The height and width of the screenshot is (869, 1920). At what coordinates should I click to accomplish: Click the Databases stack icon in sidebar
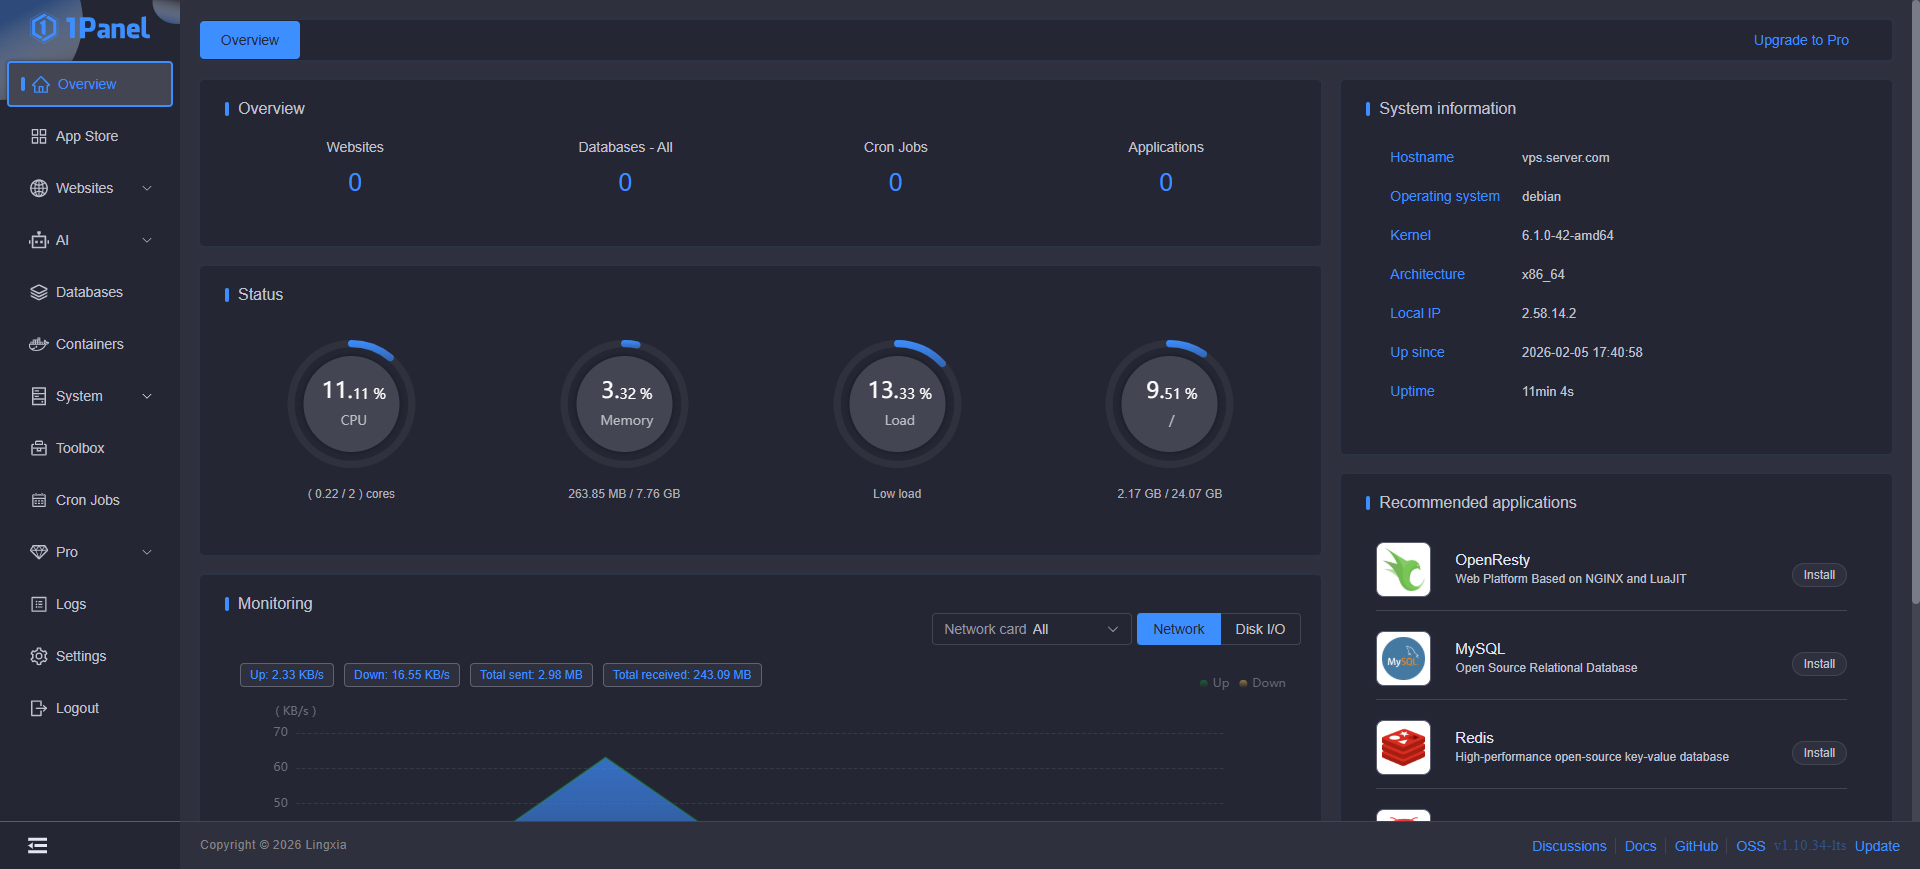point(39,292)
